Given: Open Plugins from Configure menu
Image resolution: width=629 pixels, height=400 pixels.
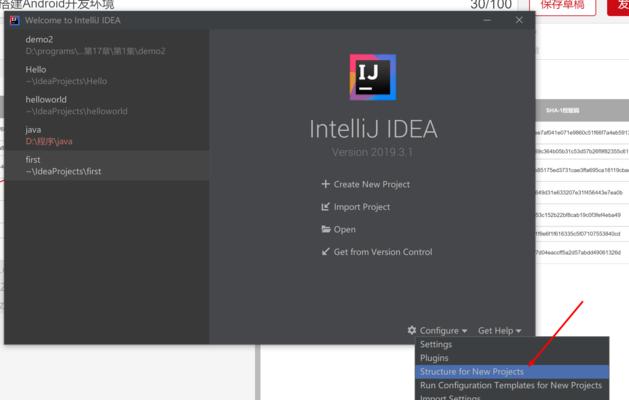Looking at the screenshot, I should [x=512, y=358].
